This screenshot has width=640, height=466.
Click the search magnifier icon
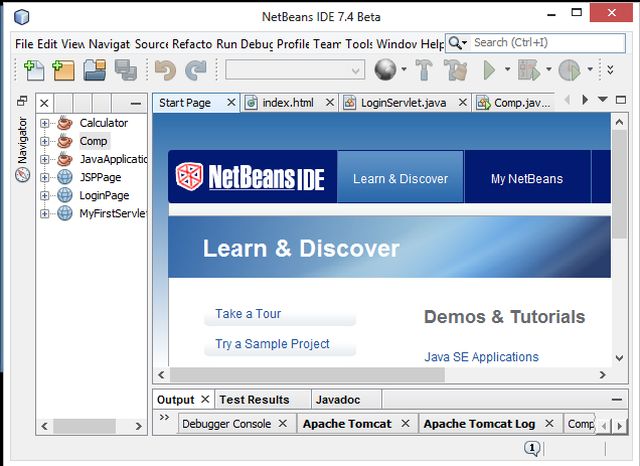(454, 42)
